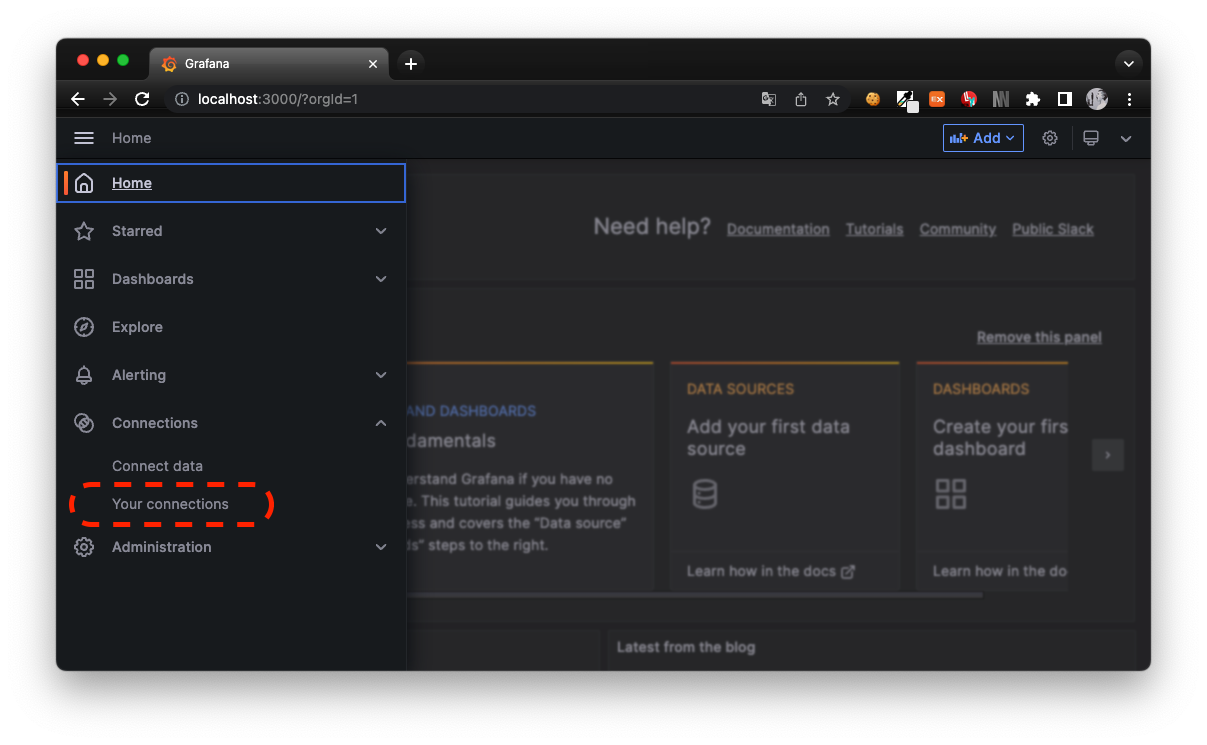The height and width of the screenshot is (745, 1207).
Task: Click the browser back arrow
Action: click(78, 99)
